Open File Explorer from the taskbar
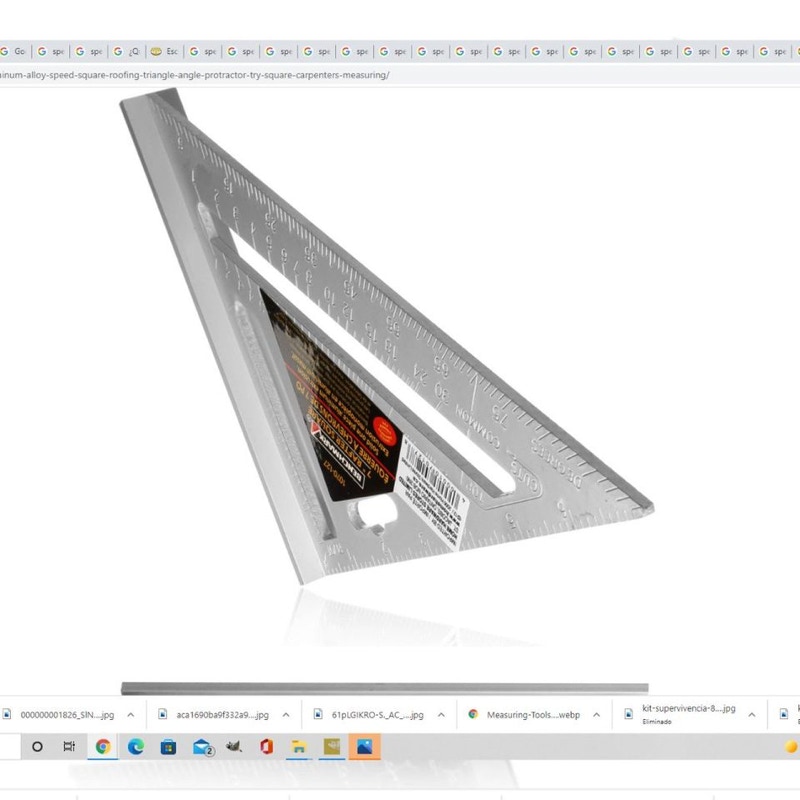The height and width of the screenshot is (800, 800). click(298, 746)
